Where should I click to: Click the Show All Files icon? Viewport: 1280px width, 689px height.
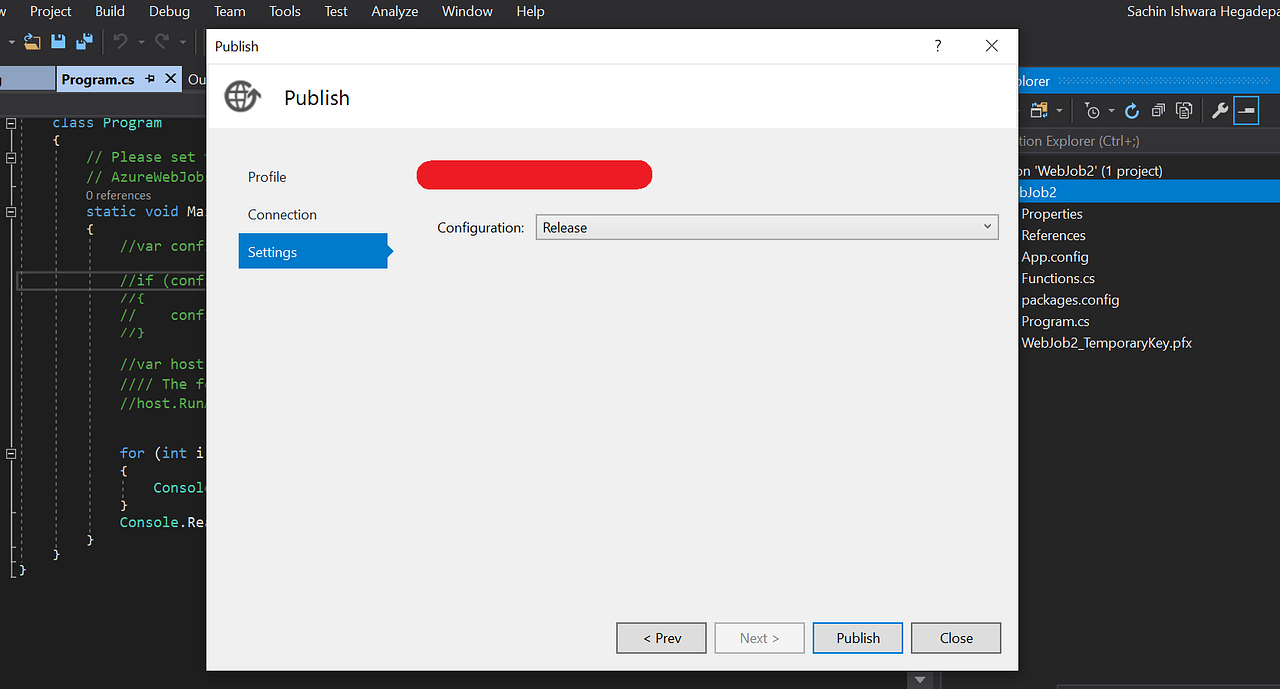pyautogui.click(x=1184, y=111)
